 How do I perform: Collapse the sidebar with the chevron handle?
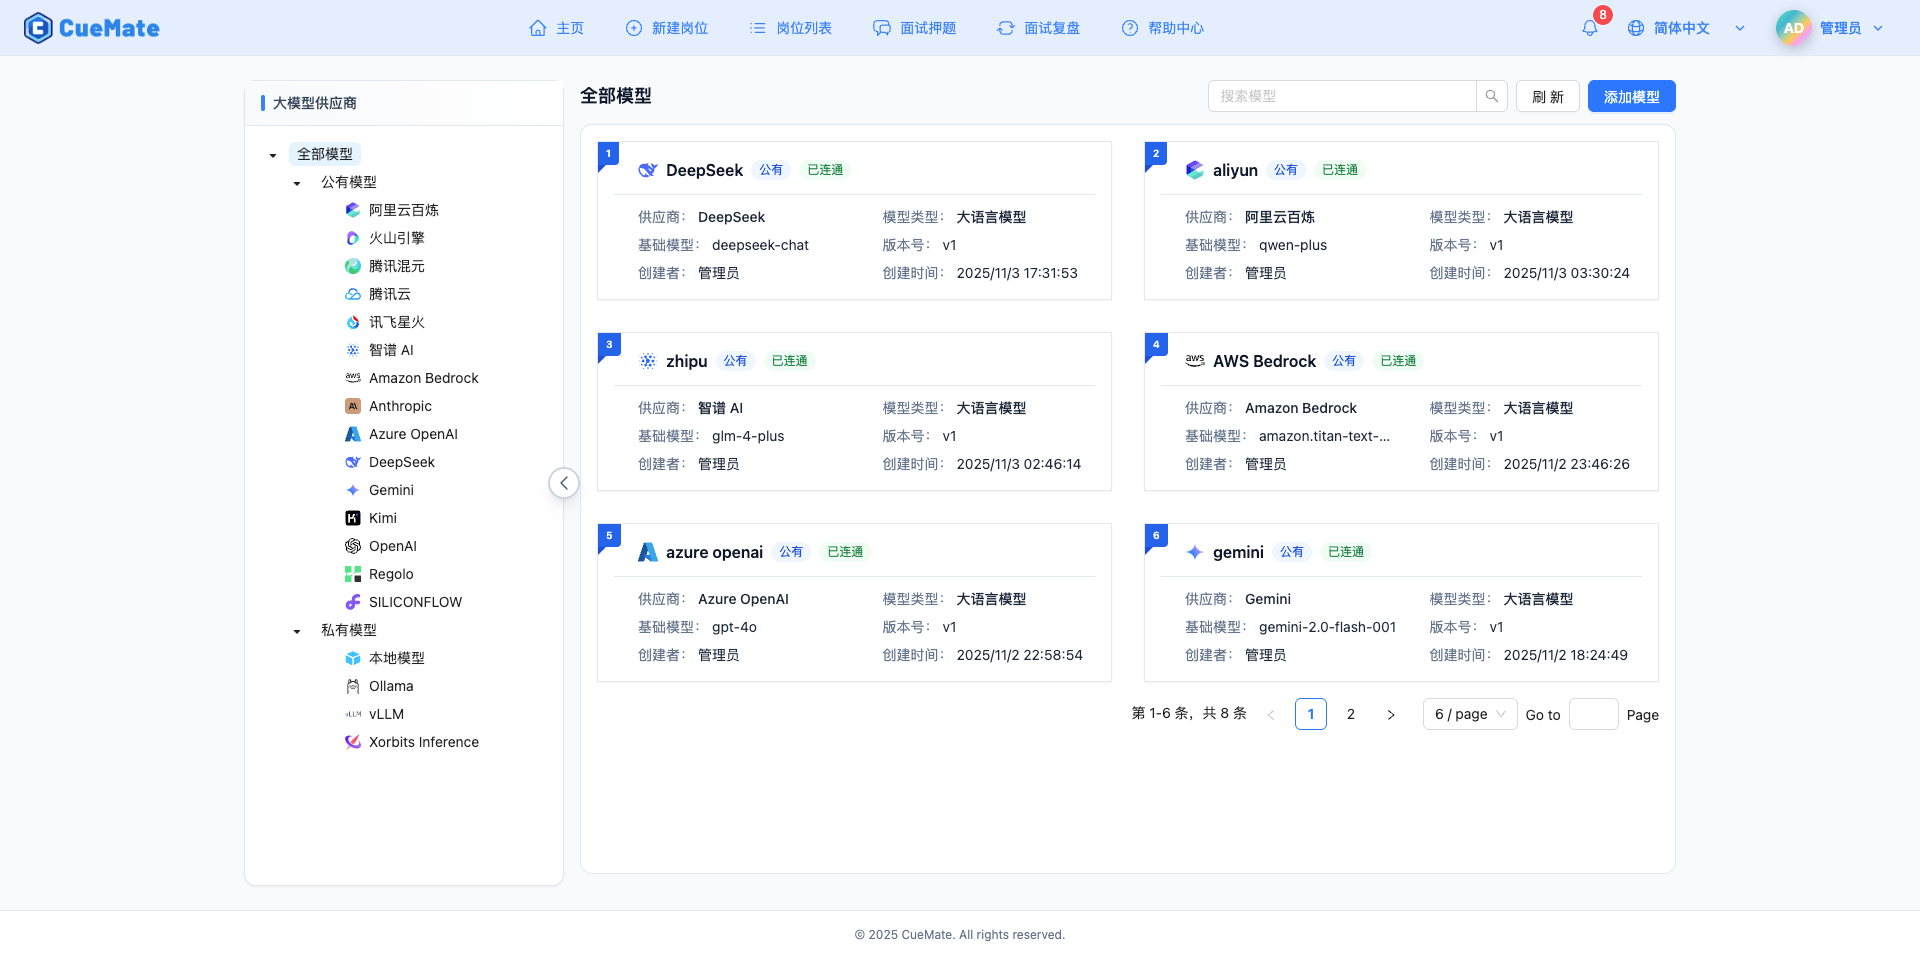[x=563, y=482]
